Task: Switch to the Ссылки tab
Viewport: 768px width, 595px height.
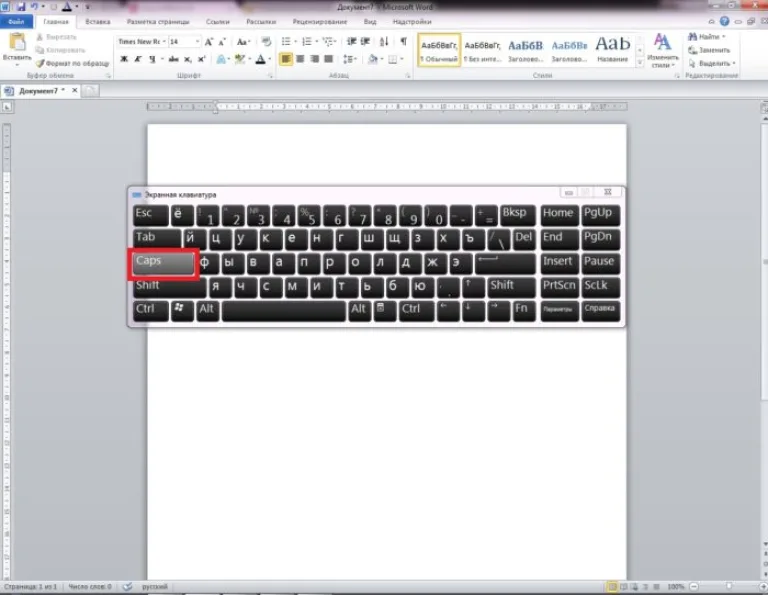Action: tap(217, 22)
